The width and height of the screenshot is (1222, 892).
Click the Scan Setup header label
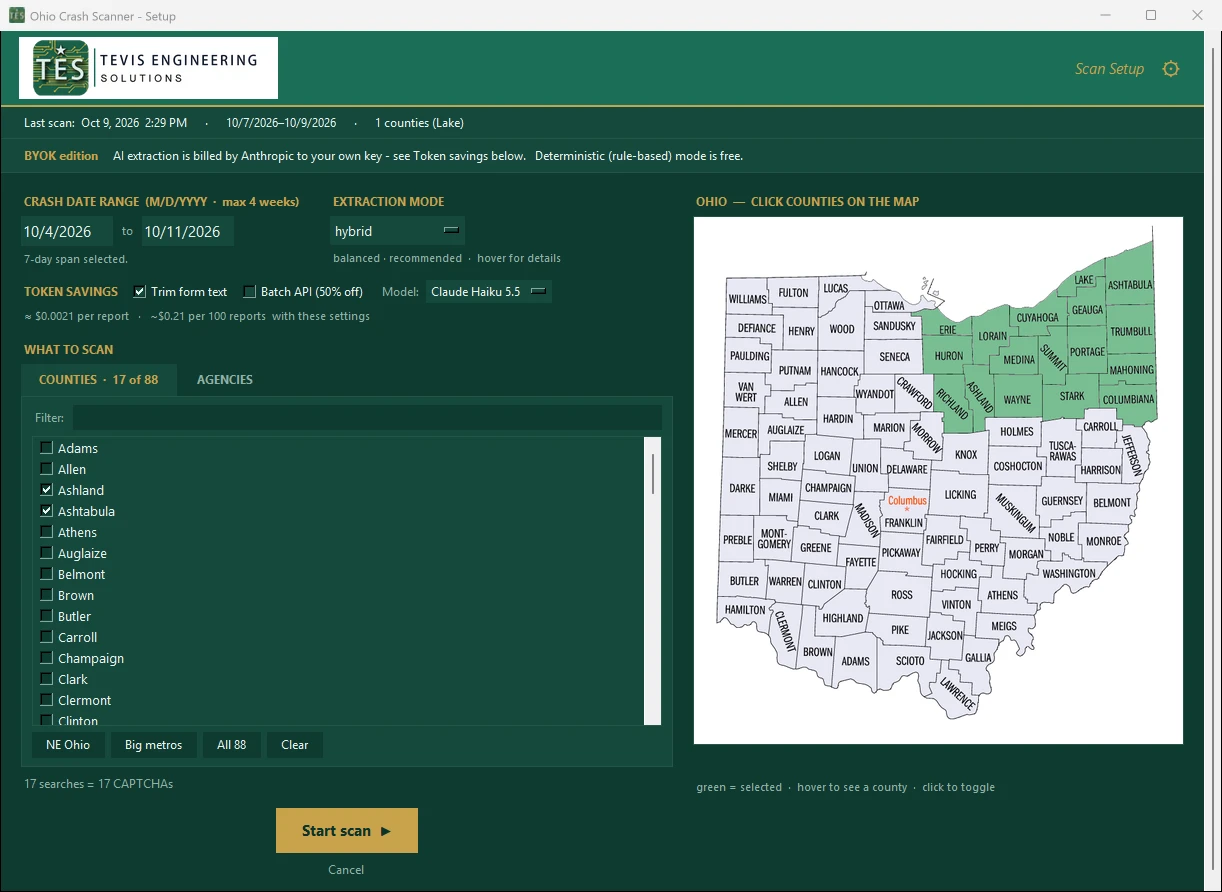(1109, 69)
